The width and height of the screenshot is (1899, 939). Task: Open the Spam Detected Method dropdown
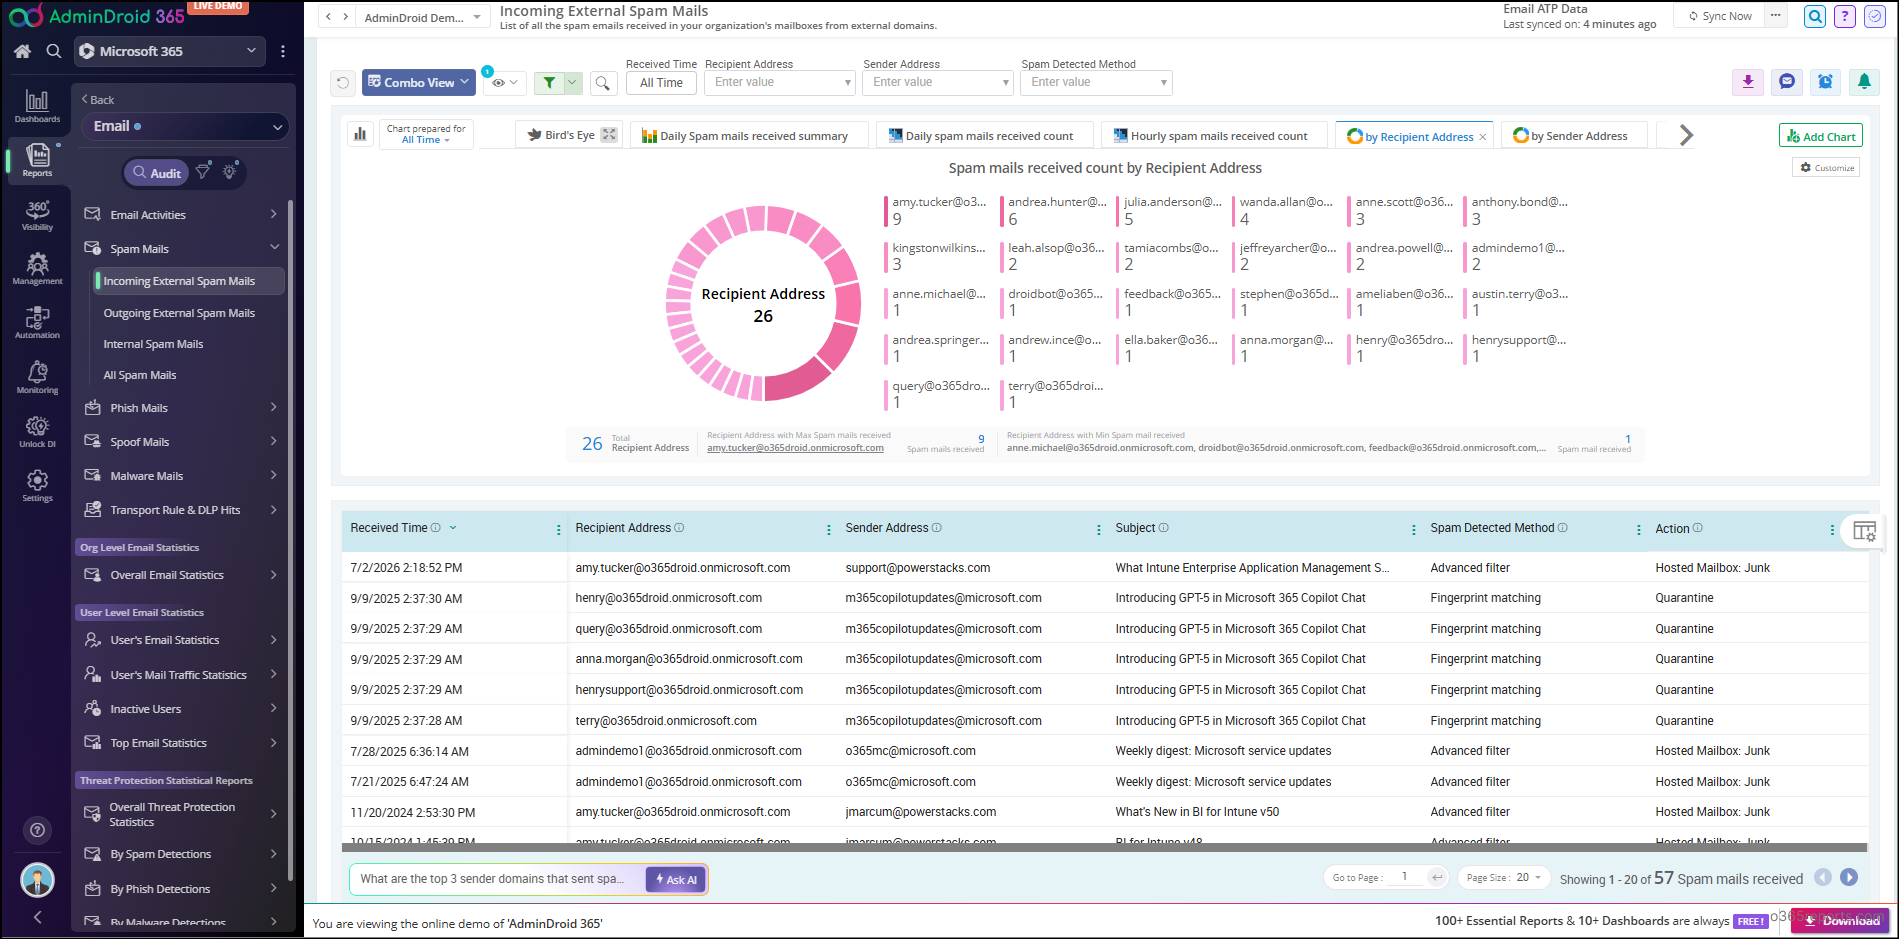(x=1096, y=83)
